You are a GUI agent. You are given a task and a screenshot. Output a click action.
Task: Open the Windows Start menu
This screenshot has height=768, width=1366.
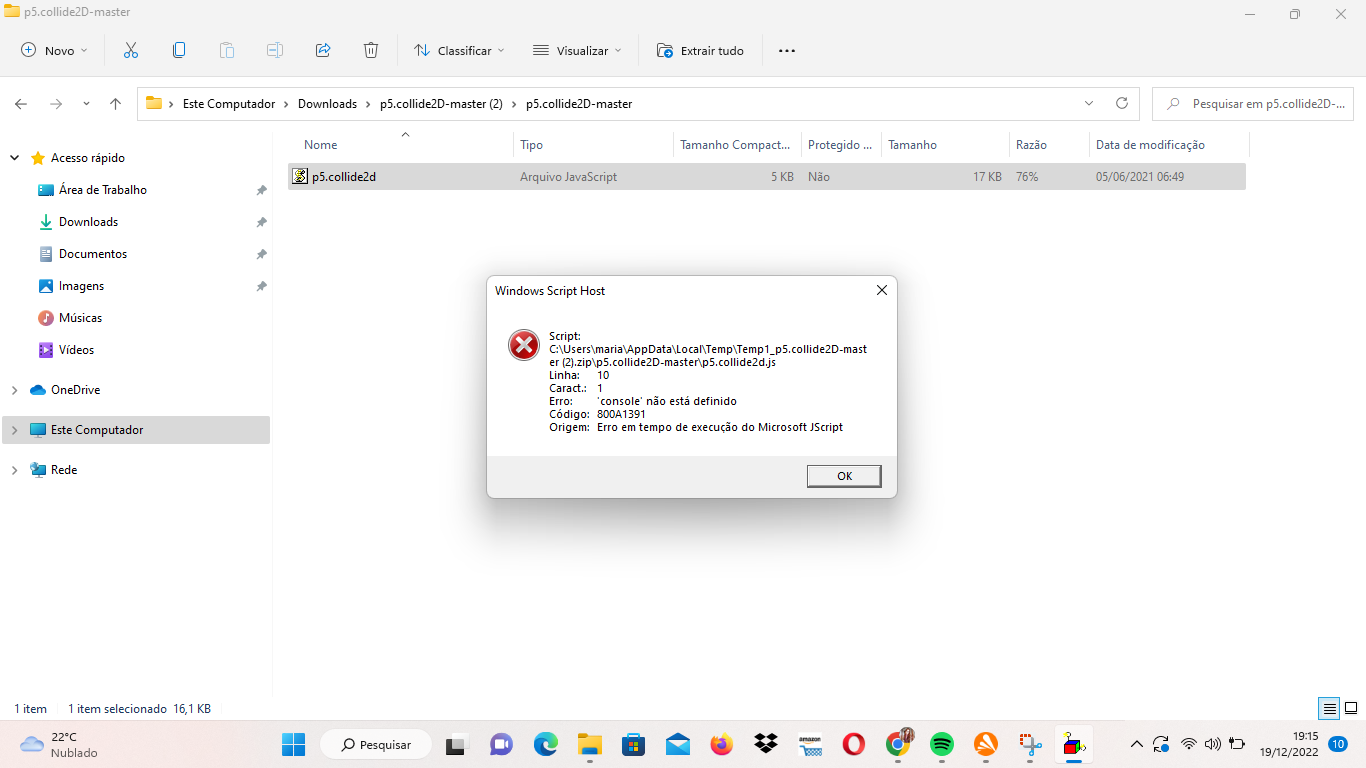(x=293, y=744)
